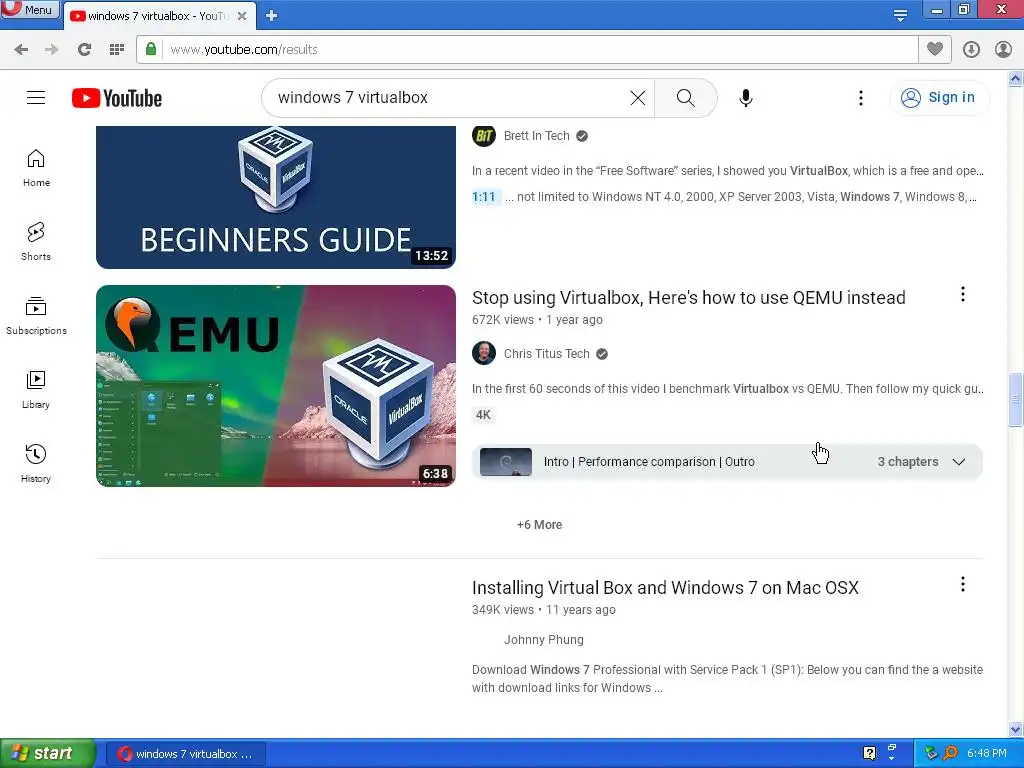Open the browser account profile icon
1024x768 pixels.
pos(1003,50)
